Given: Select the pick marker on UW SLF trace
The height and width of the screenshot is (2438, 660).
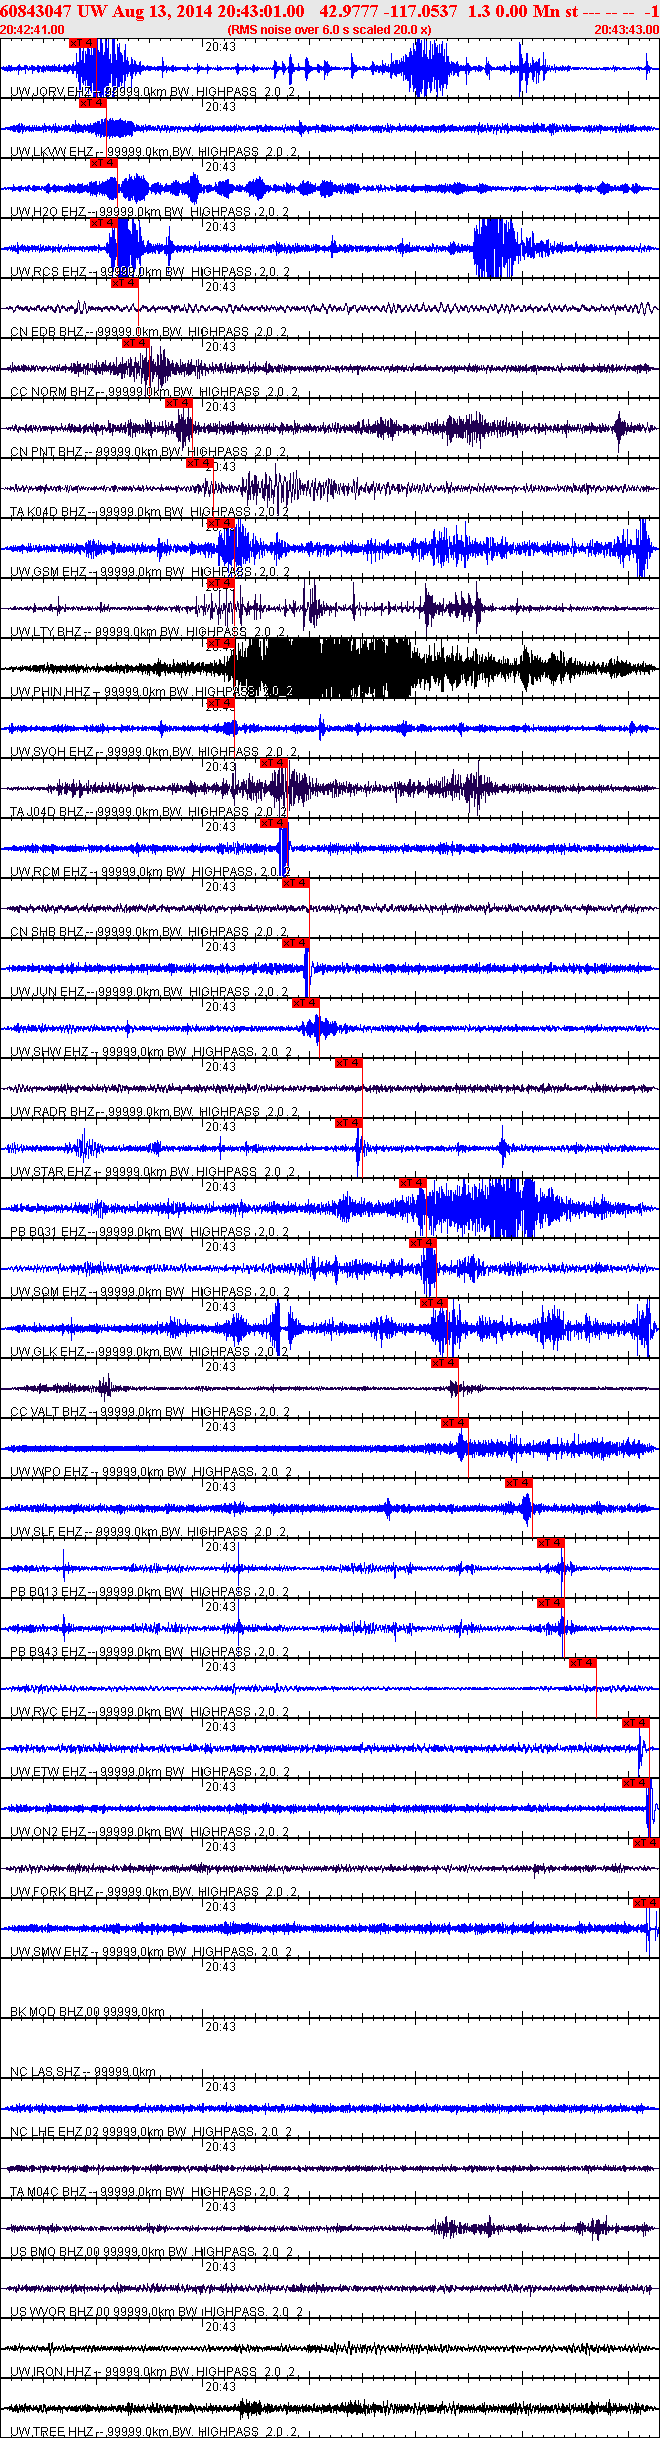Looking at the screenshot, I should [x=519, y=1483].
